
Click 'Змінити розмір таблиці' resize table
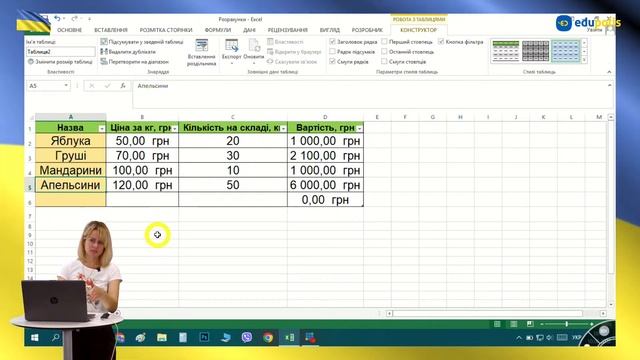[x=60, y=62]
